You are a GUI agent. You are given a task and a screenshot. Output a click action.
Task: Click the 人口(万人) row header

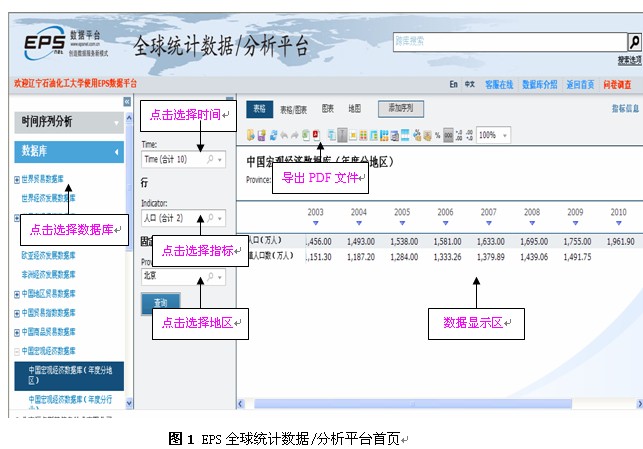(x=265, y=241)
